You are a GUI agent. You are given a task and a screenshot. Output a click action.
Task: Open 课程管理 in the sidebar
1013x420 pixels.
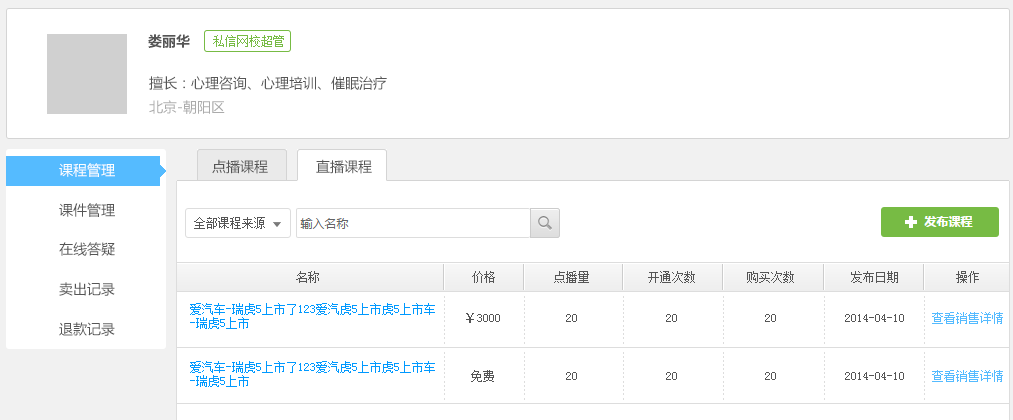click(x=86, y=171)
